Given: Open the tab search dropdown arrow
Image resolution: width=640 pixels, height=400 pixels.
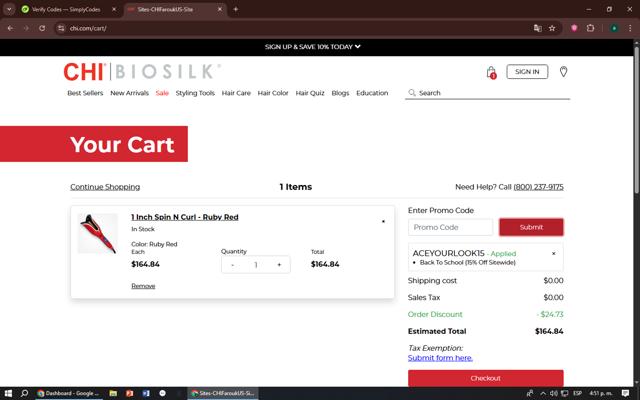Looking at the screenshot, I should (9, 9).
